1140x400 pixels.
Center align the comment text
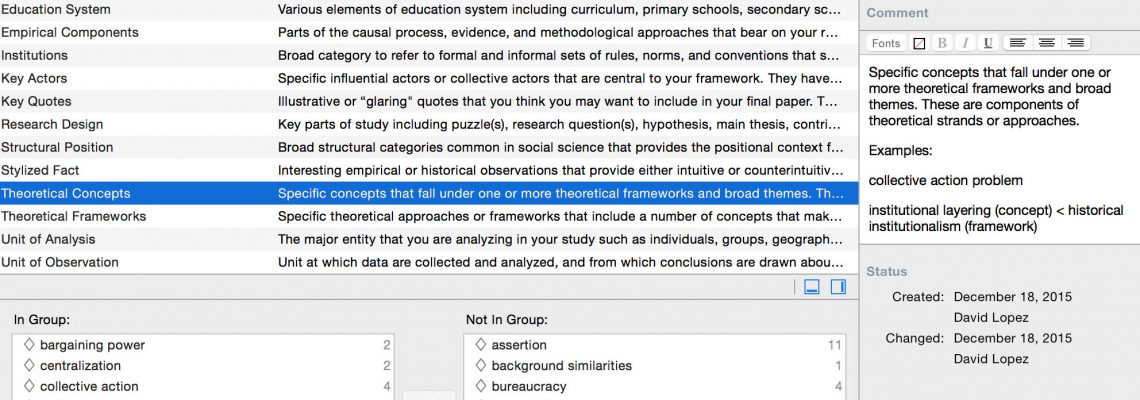pos(1046,43)
